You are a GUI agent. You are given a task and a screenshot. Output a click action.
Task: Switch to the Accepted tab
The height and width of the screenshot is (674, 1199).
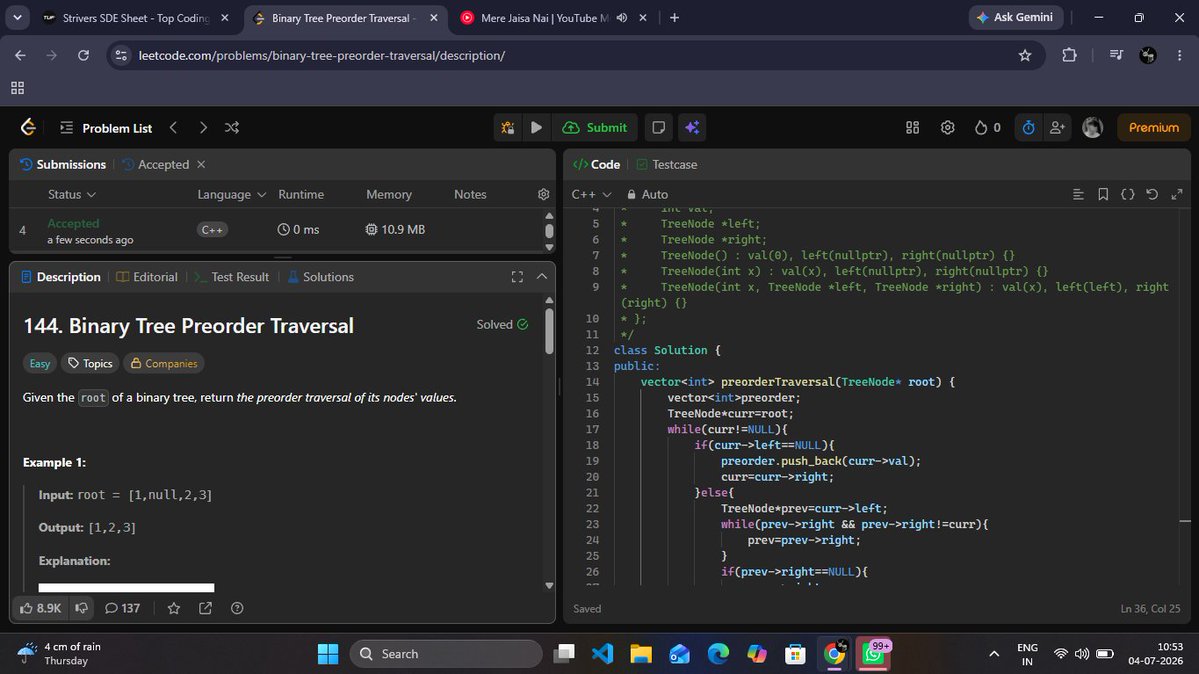[x=156, y=164]
